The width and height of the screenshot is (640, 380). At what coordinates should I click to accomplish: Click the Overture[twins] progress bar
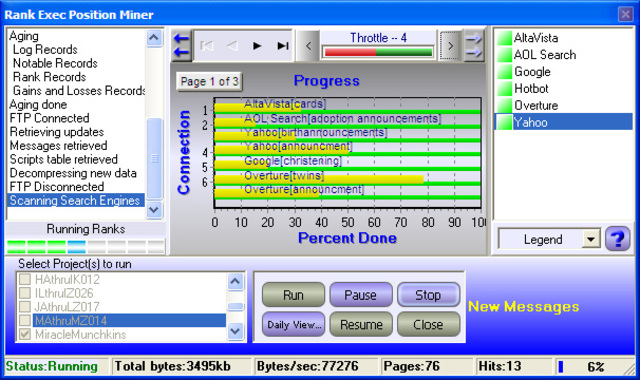click(x=319, y=179)
